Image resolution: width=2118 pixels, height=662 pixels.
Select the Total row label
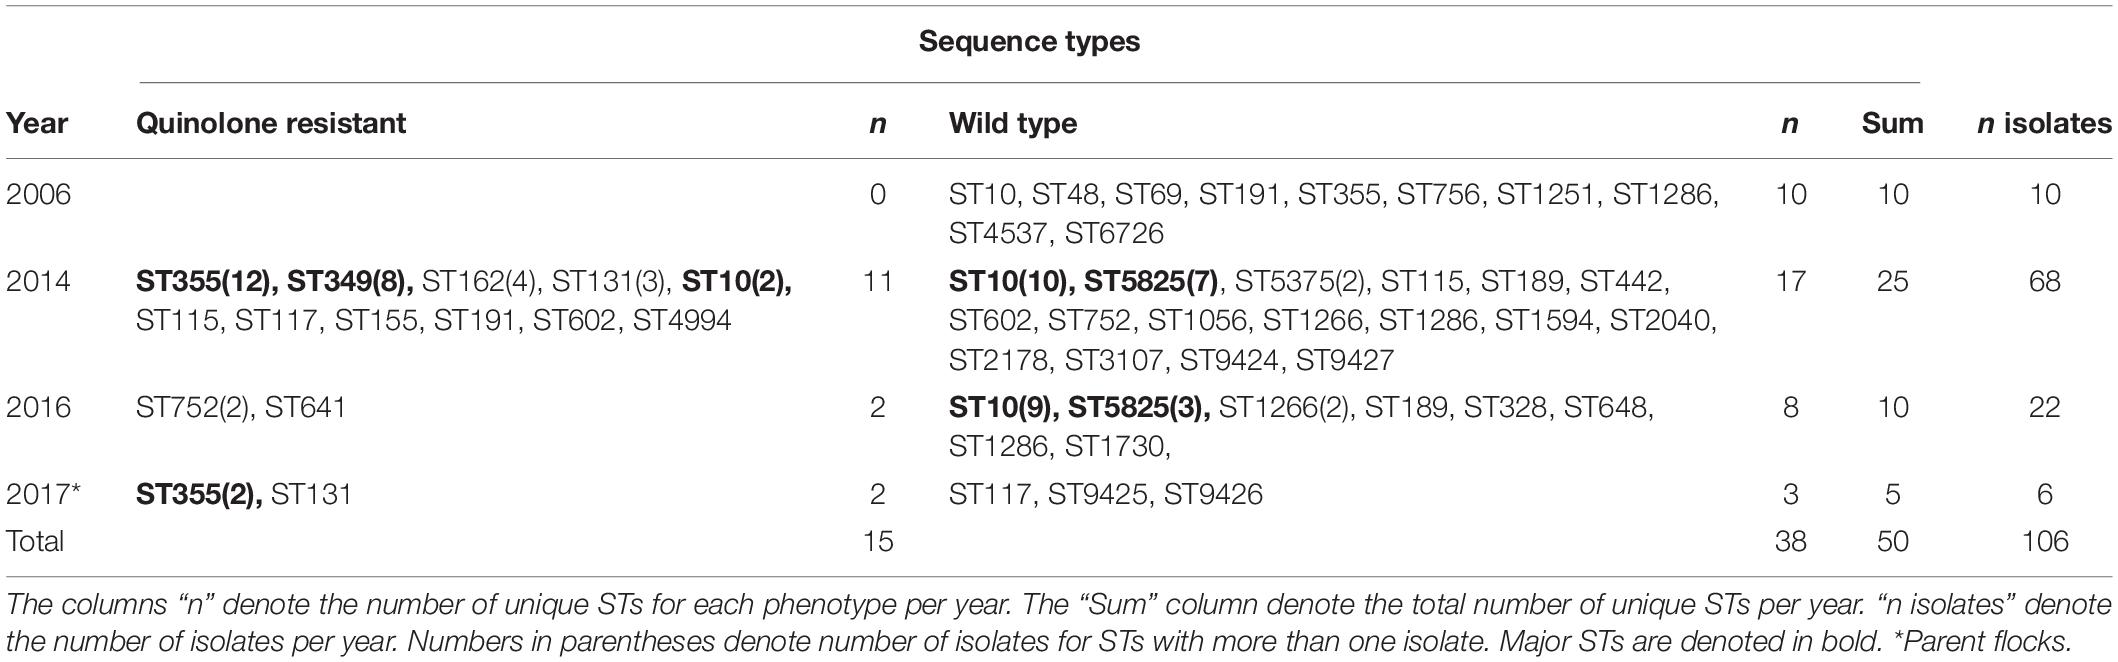[x=35, y=541]
